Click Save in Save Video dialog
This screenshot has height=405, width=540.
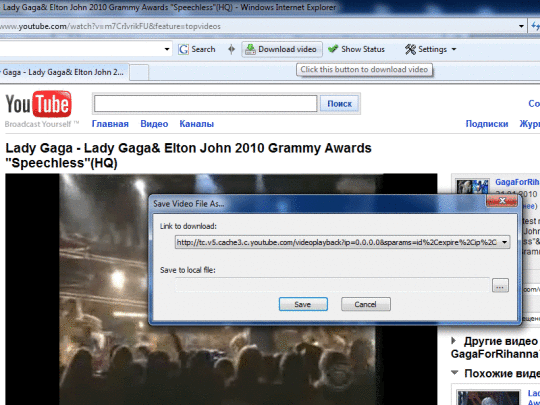click(303, 304)
